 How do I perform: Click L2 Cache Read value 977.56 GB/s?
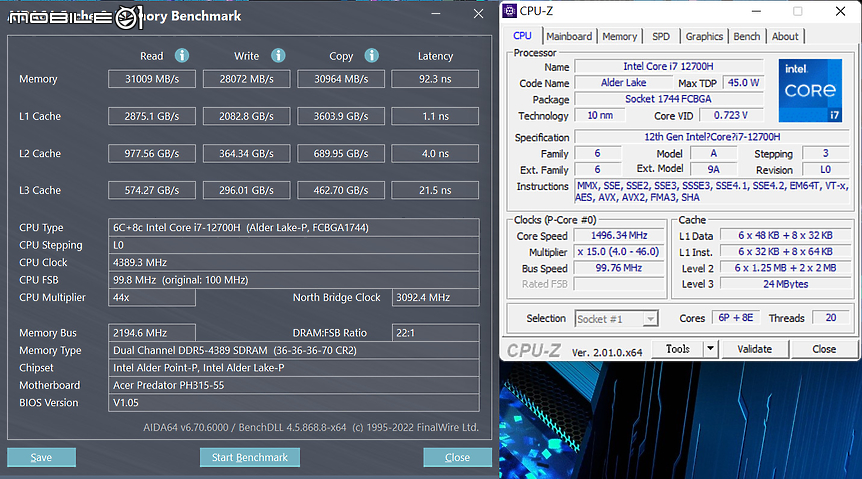[x=152, y=153]
